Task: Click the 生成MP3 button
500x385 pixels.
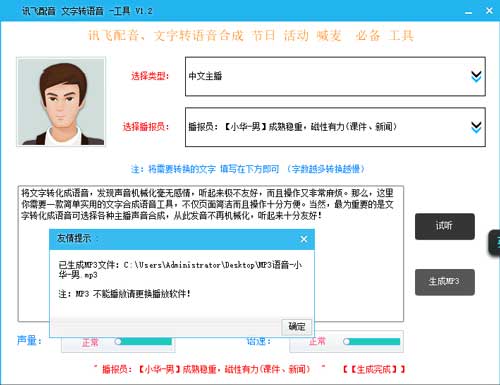Action: [x=445, y=282]
